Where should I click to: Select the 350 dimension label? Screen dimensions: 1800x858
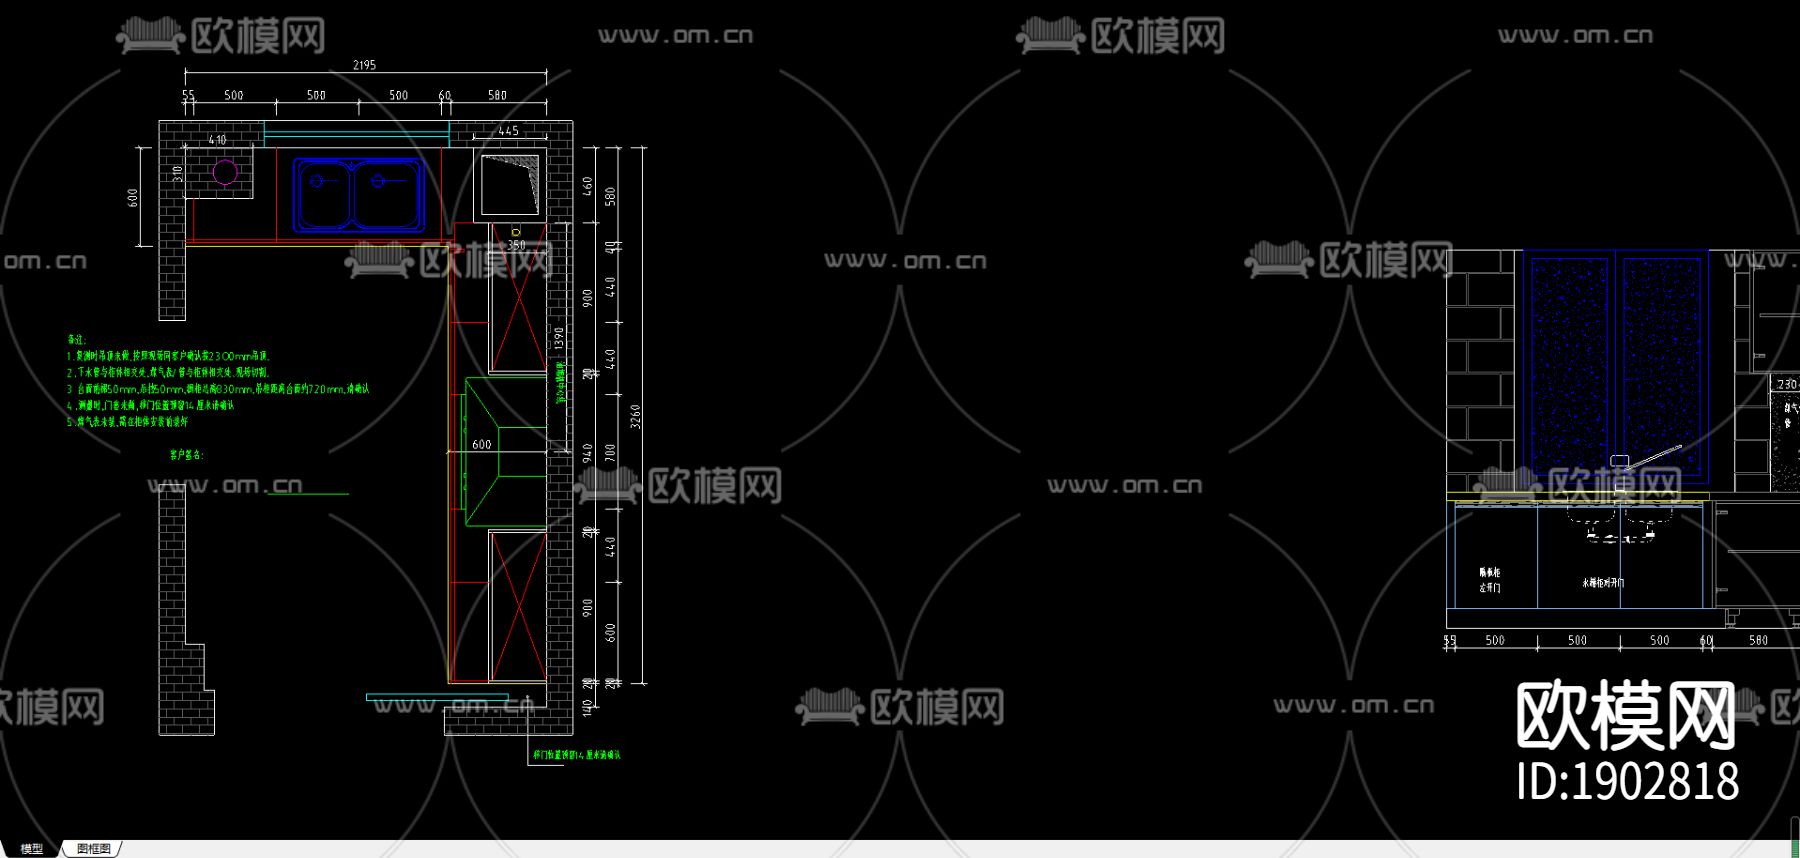516,245
